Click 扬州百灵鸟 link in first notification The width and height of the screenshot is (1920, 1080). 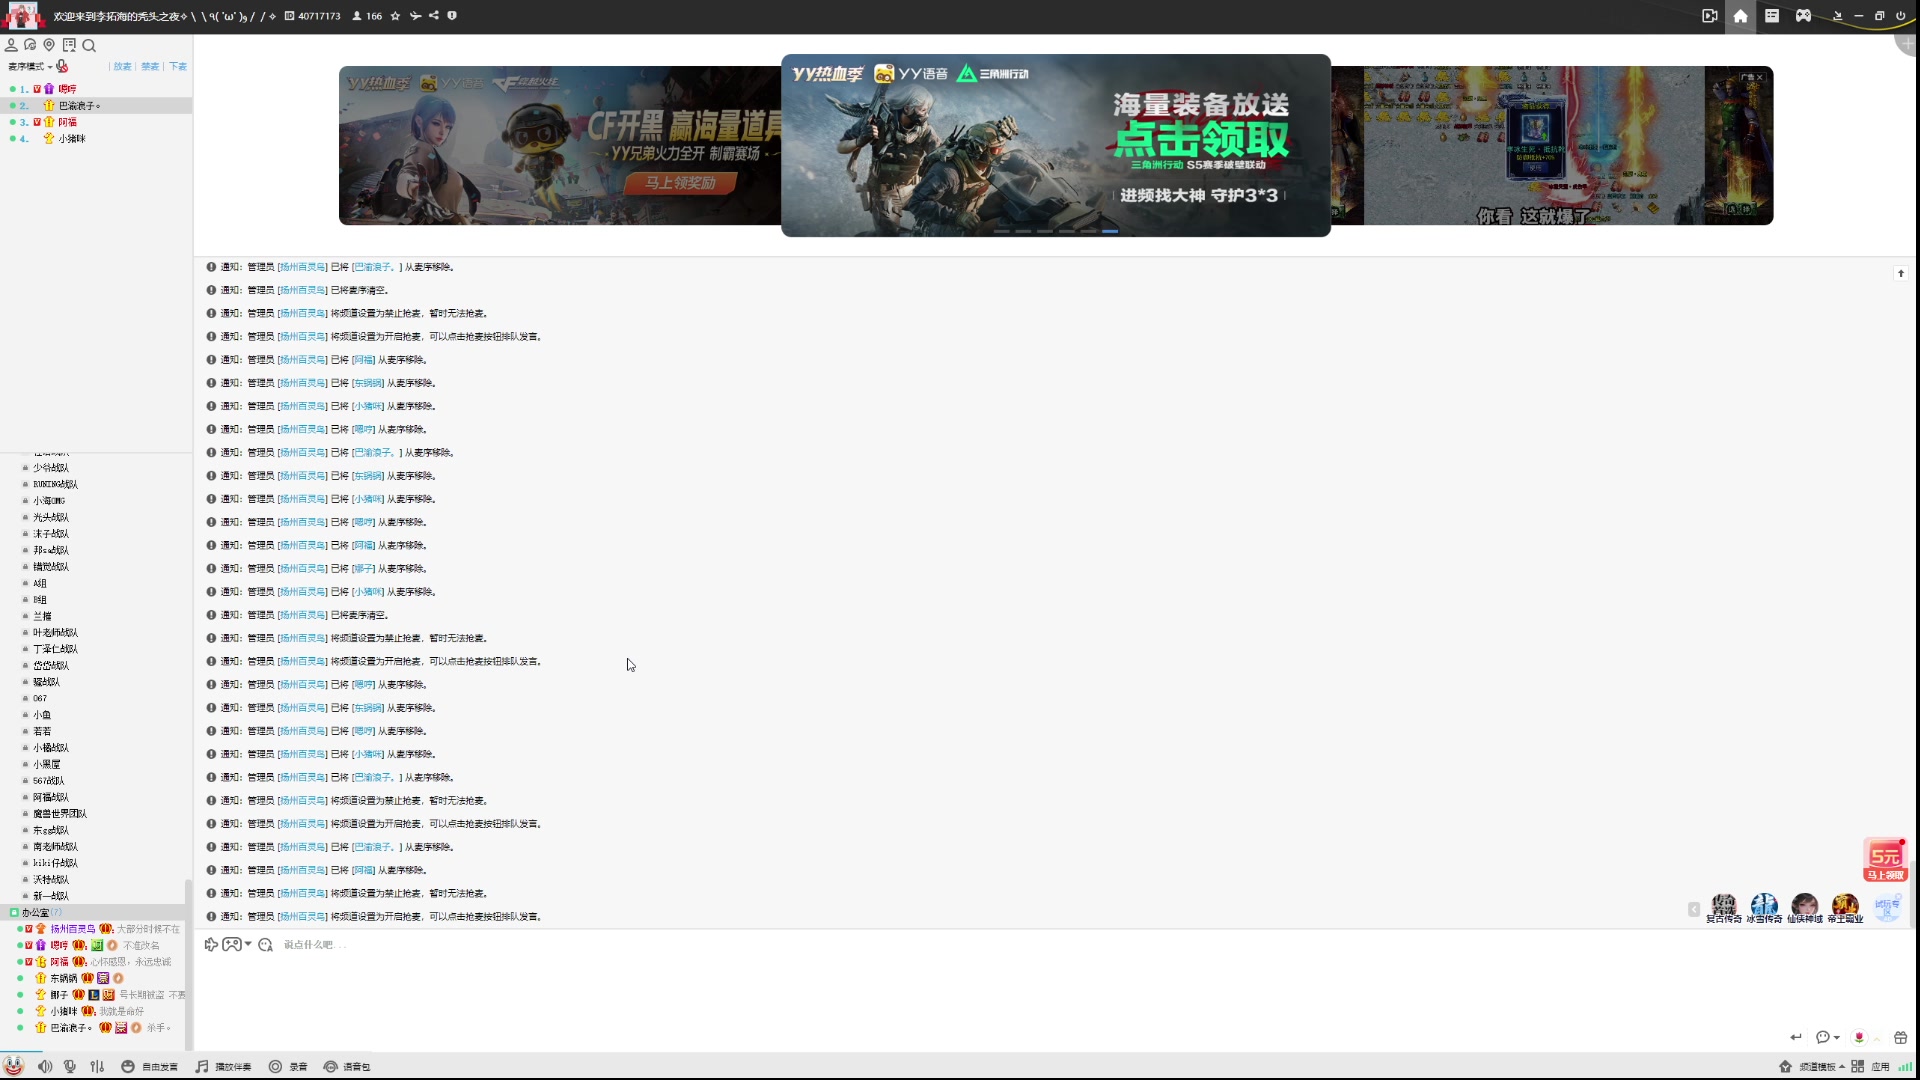pos(303,267)
